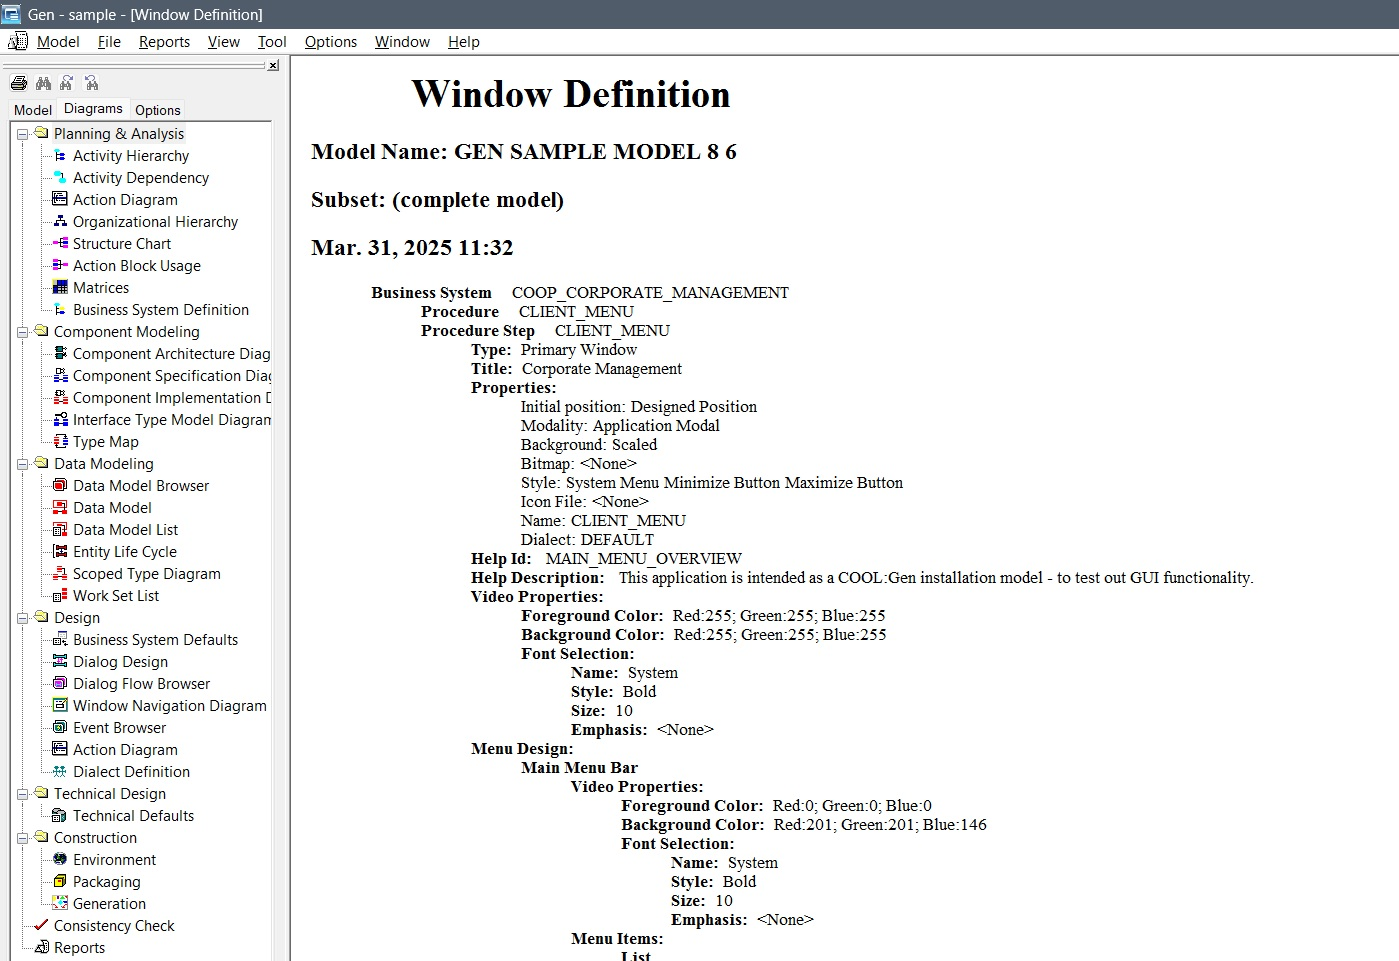Select Window Navigation Diagram in tree
This screenshot has width=1399, height=961.
click(169, 706)
